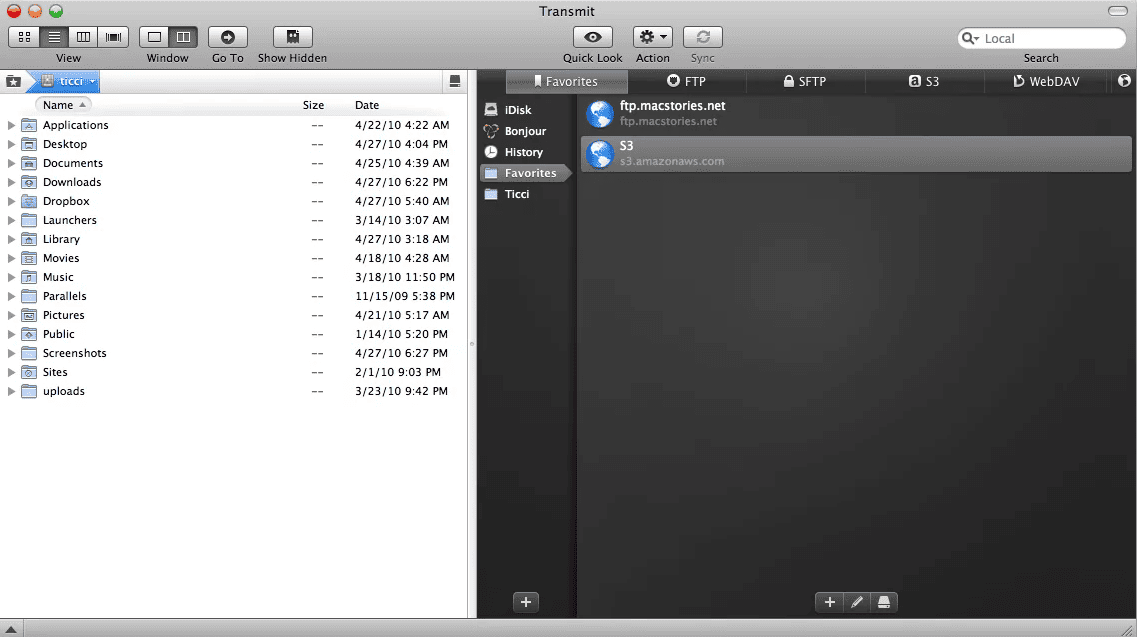This screenshot has width=1137, height=637.
Task: Expand the Movies folder
Action: click(11, 258)
